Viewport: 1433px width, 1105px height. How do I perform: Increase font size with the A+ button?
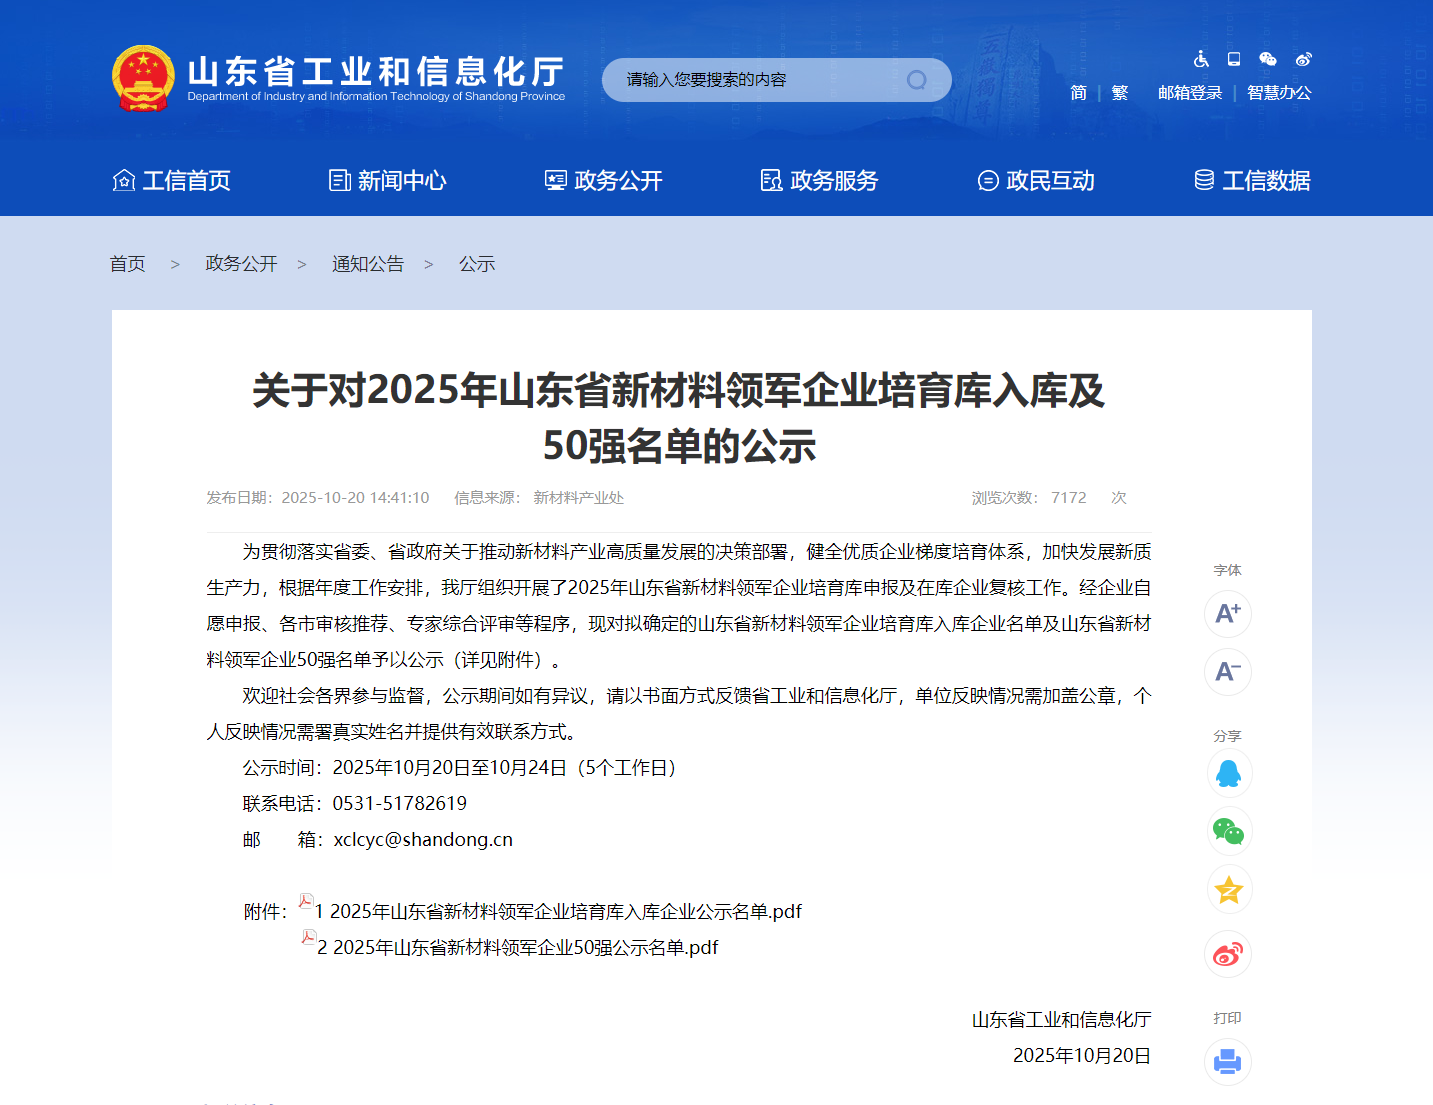[x=1228, y=614]
